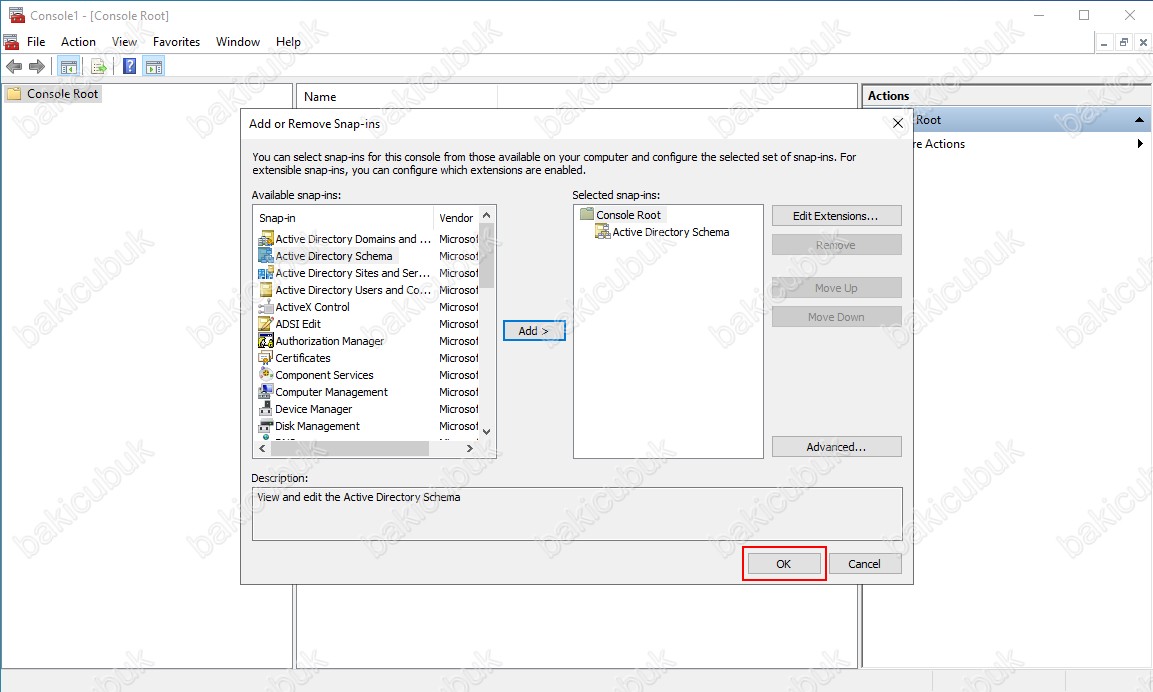1153x692 pixels.
Task: Open the Action menu
Action: (x=78, y=42)
